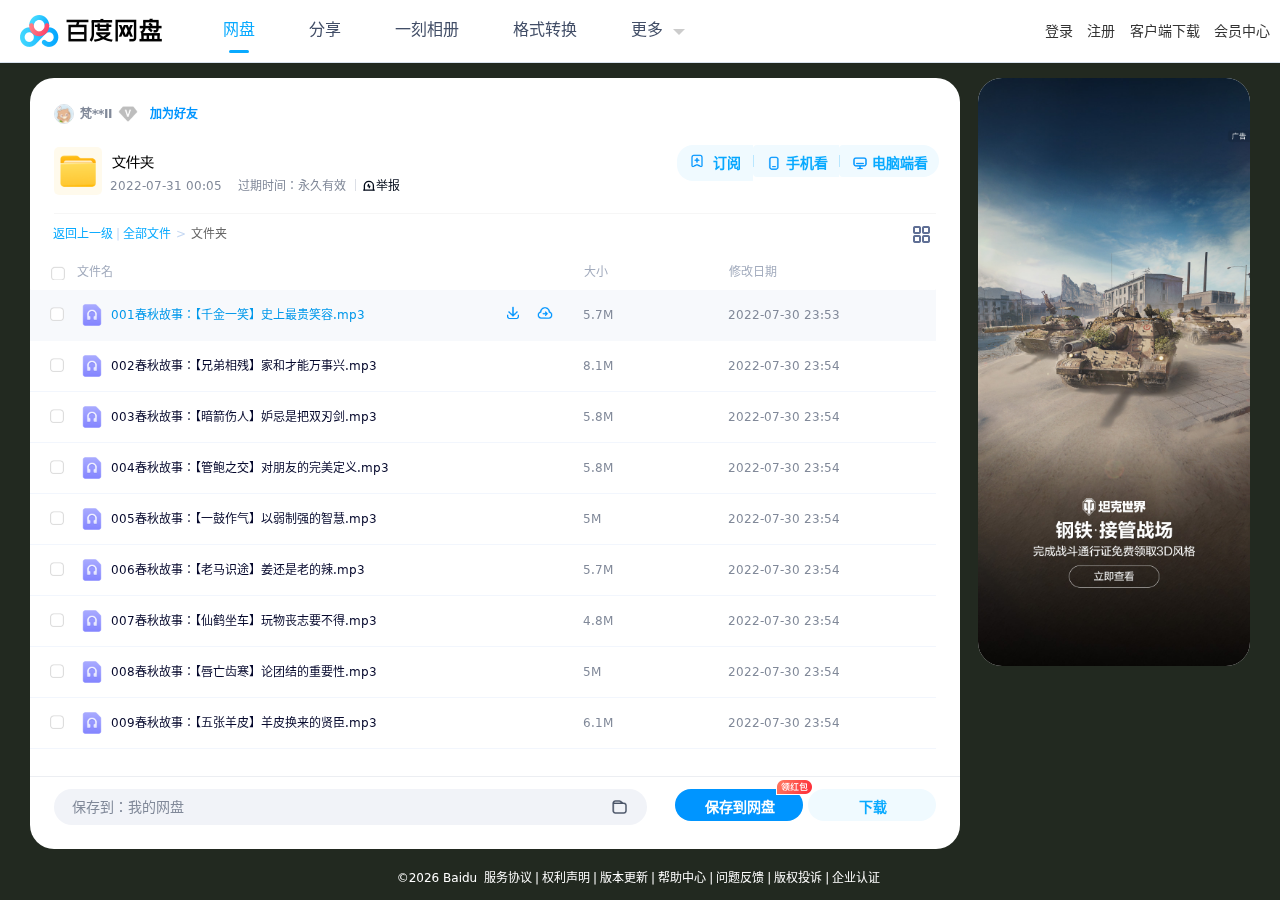
Task: Open the 格式转换 tab
Action: (x=545, y=30)
